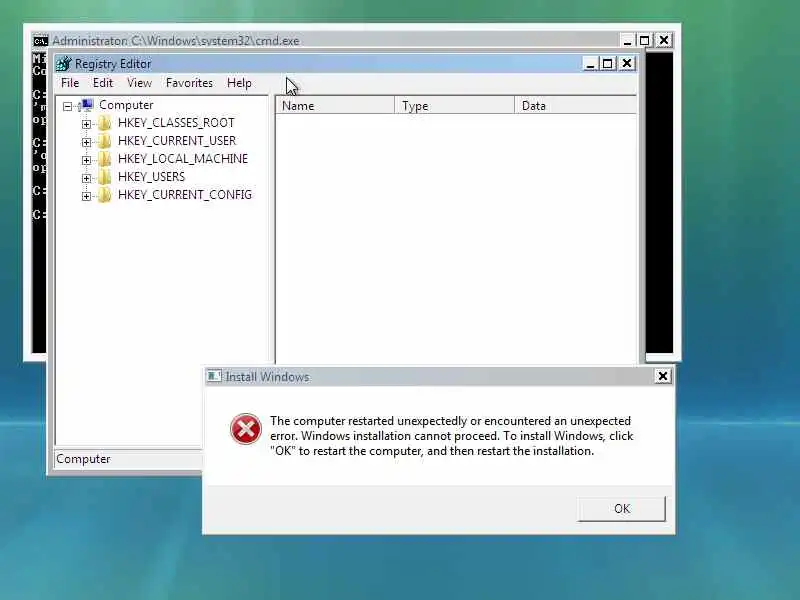Minimize the Registry Editor window
Screen dimensions: 800x600
coord(590,64)
